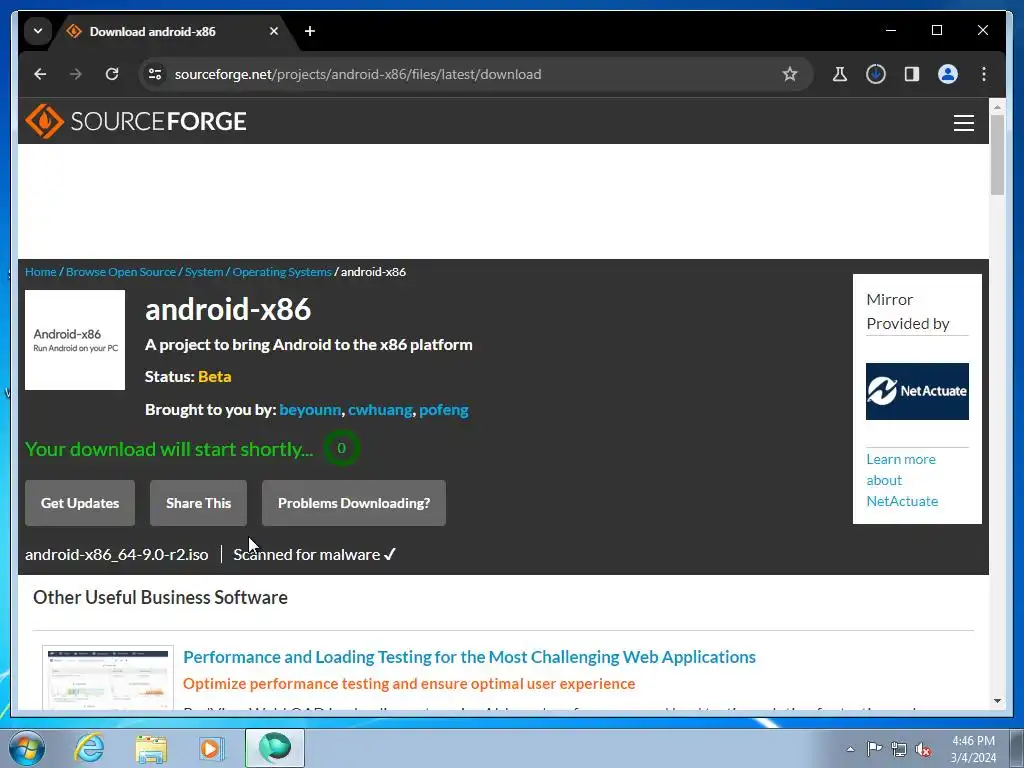Open cwhuang contributor profile

(380, 410)
